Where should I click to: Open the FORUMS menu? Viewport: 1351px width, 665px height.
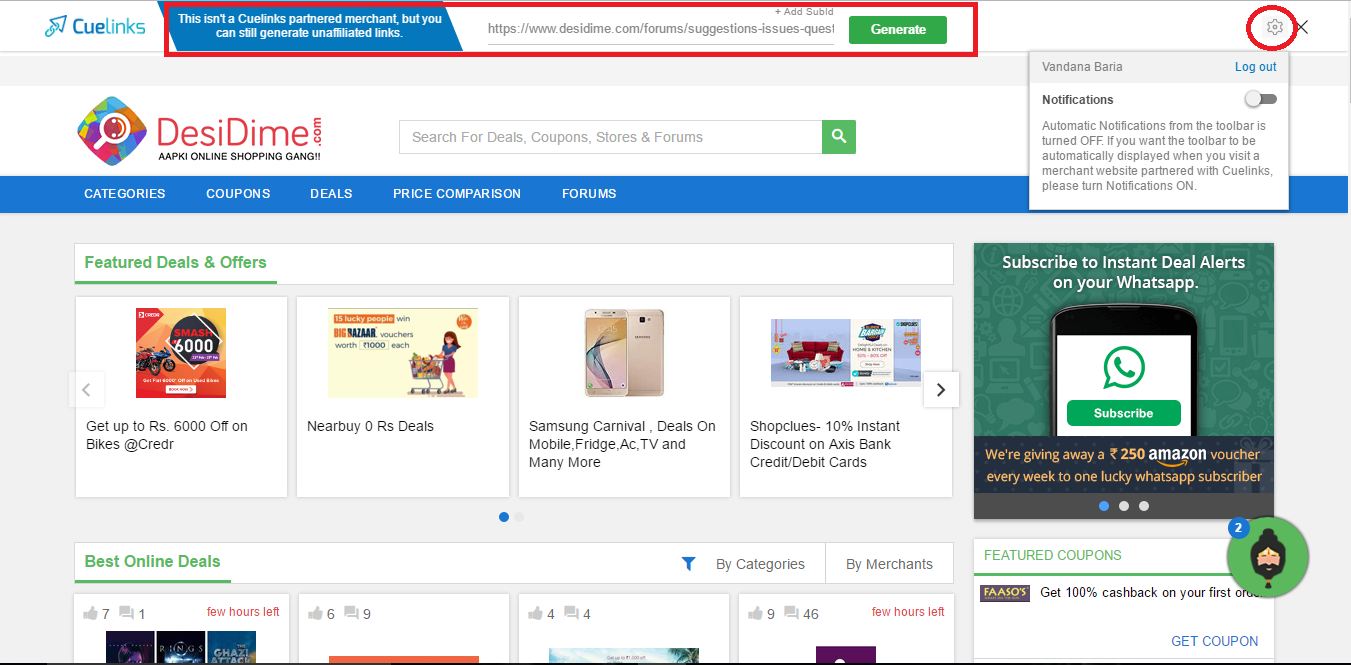click(x=589, y=194)
